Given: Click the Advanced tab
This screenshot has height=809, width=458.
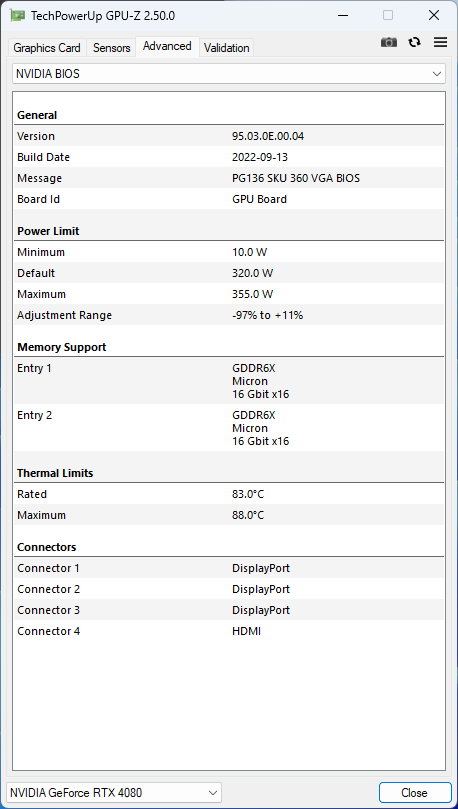Looking at the screenshot, I should tap(167, 46).
